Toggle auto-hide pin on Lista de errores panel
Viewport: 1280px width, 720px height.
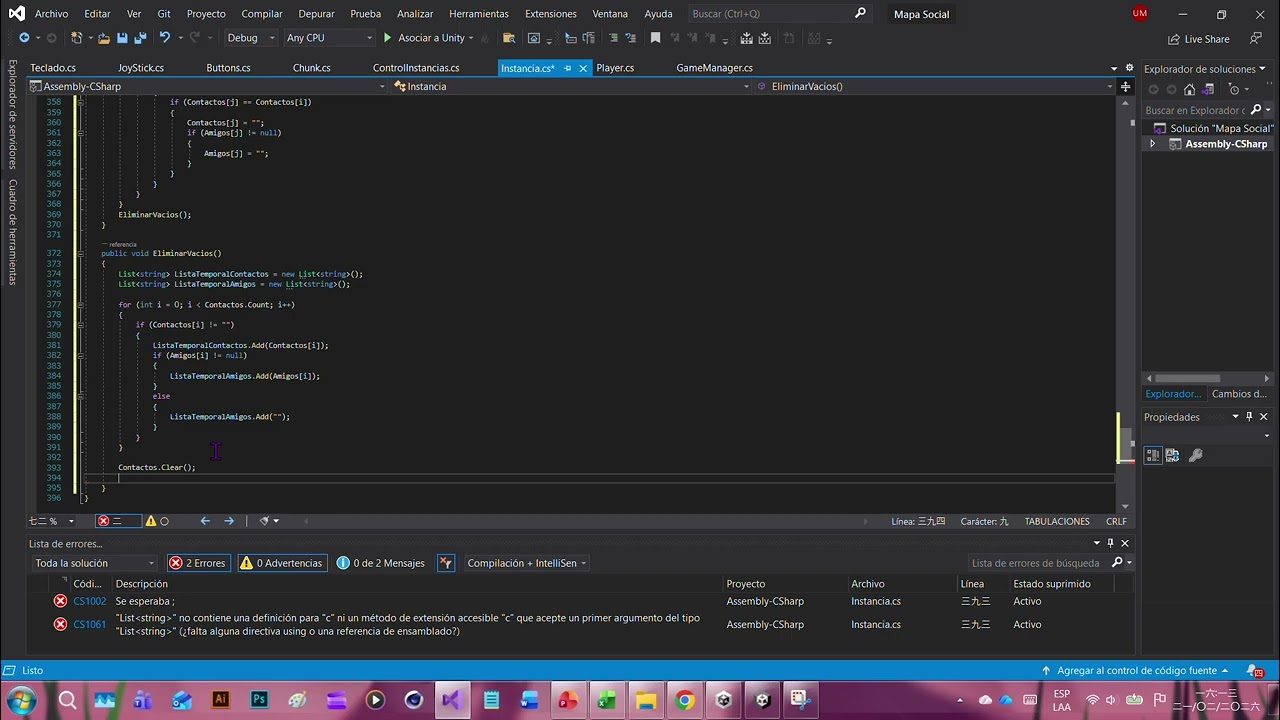point(1110,543)
